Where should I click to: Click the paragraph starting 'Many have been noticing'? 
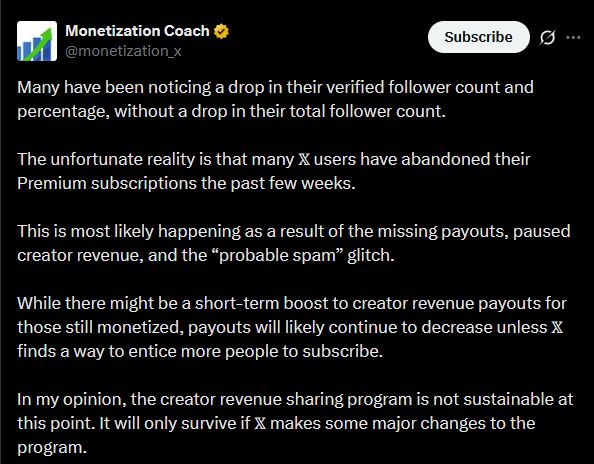point(275,99)
